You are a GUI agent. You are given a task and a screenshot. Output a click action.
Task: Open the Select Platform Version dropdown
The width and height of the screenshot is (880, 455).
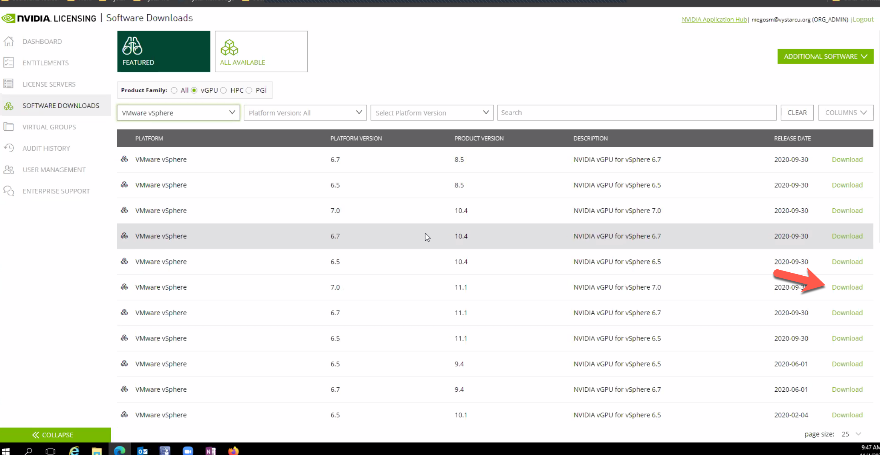coord(432,113)
